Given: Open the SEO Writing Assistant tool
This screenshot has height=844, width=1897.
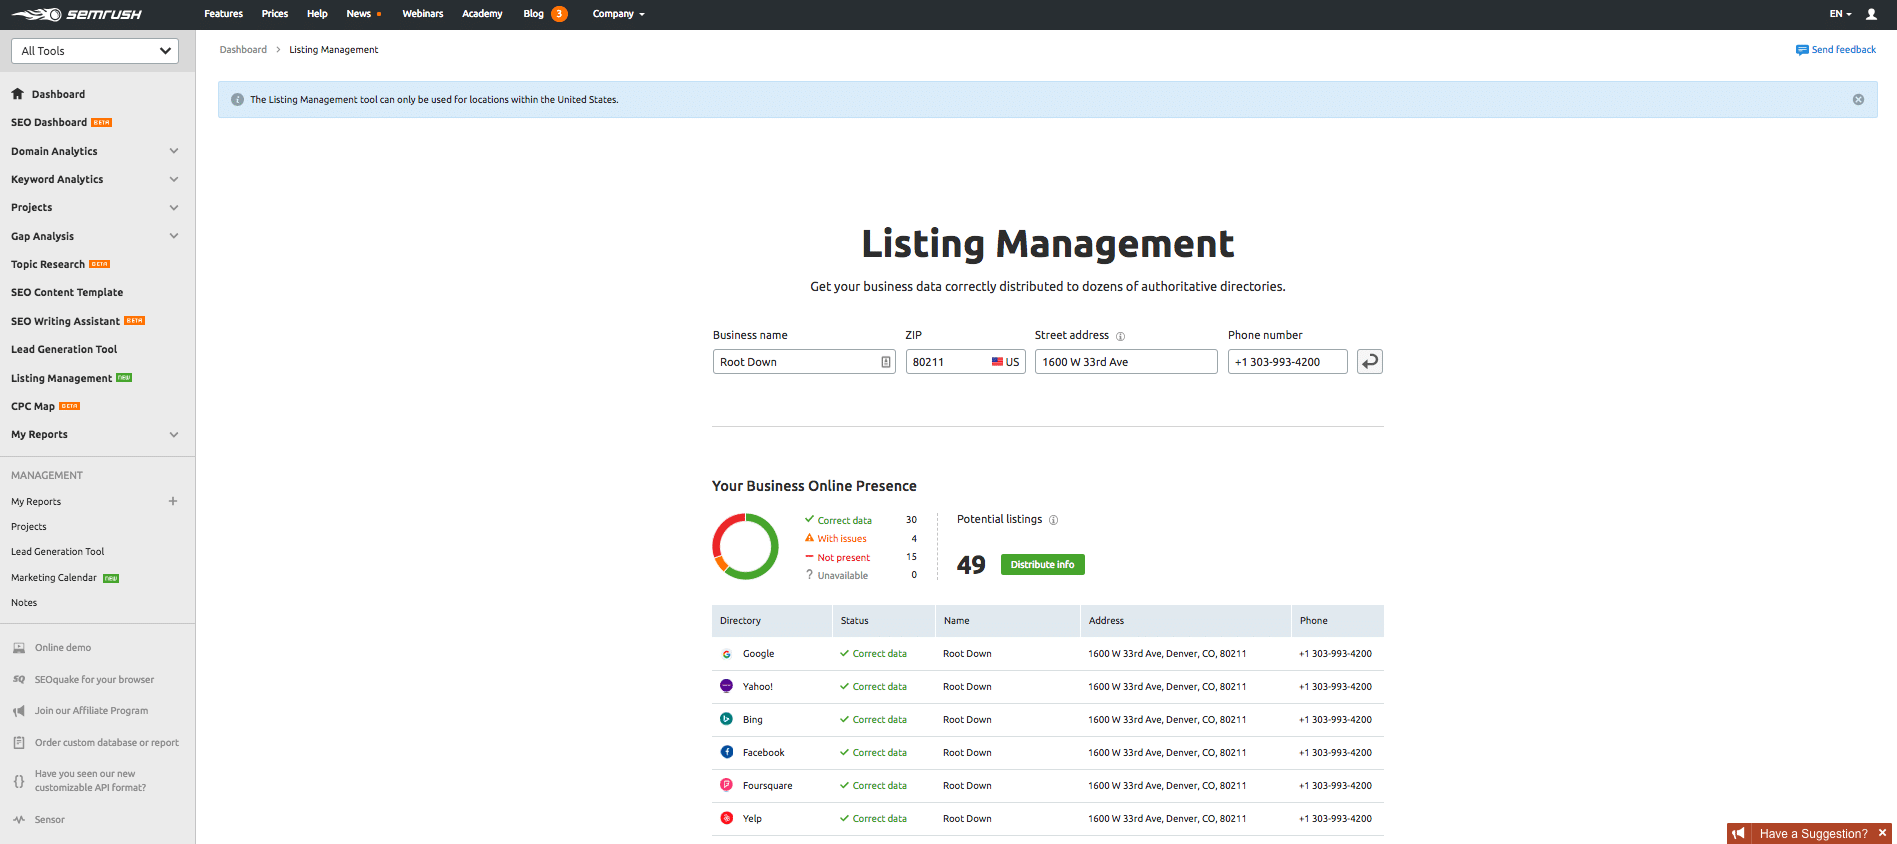Looking at the screenshot, I should (65, 321).
